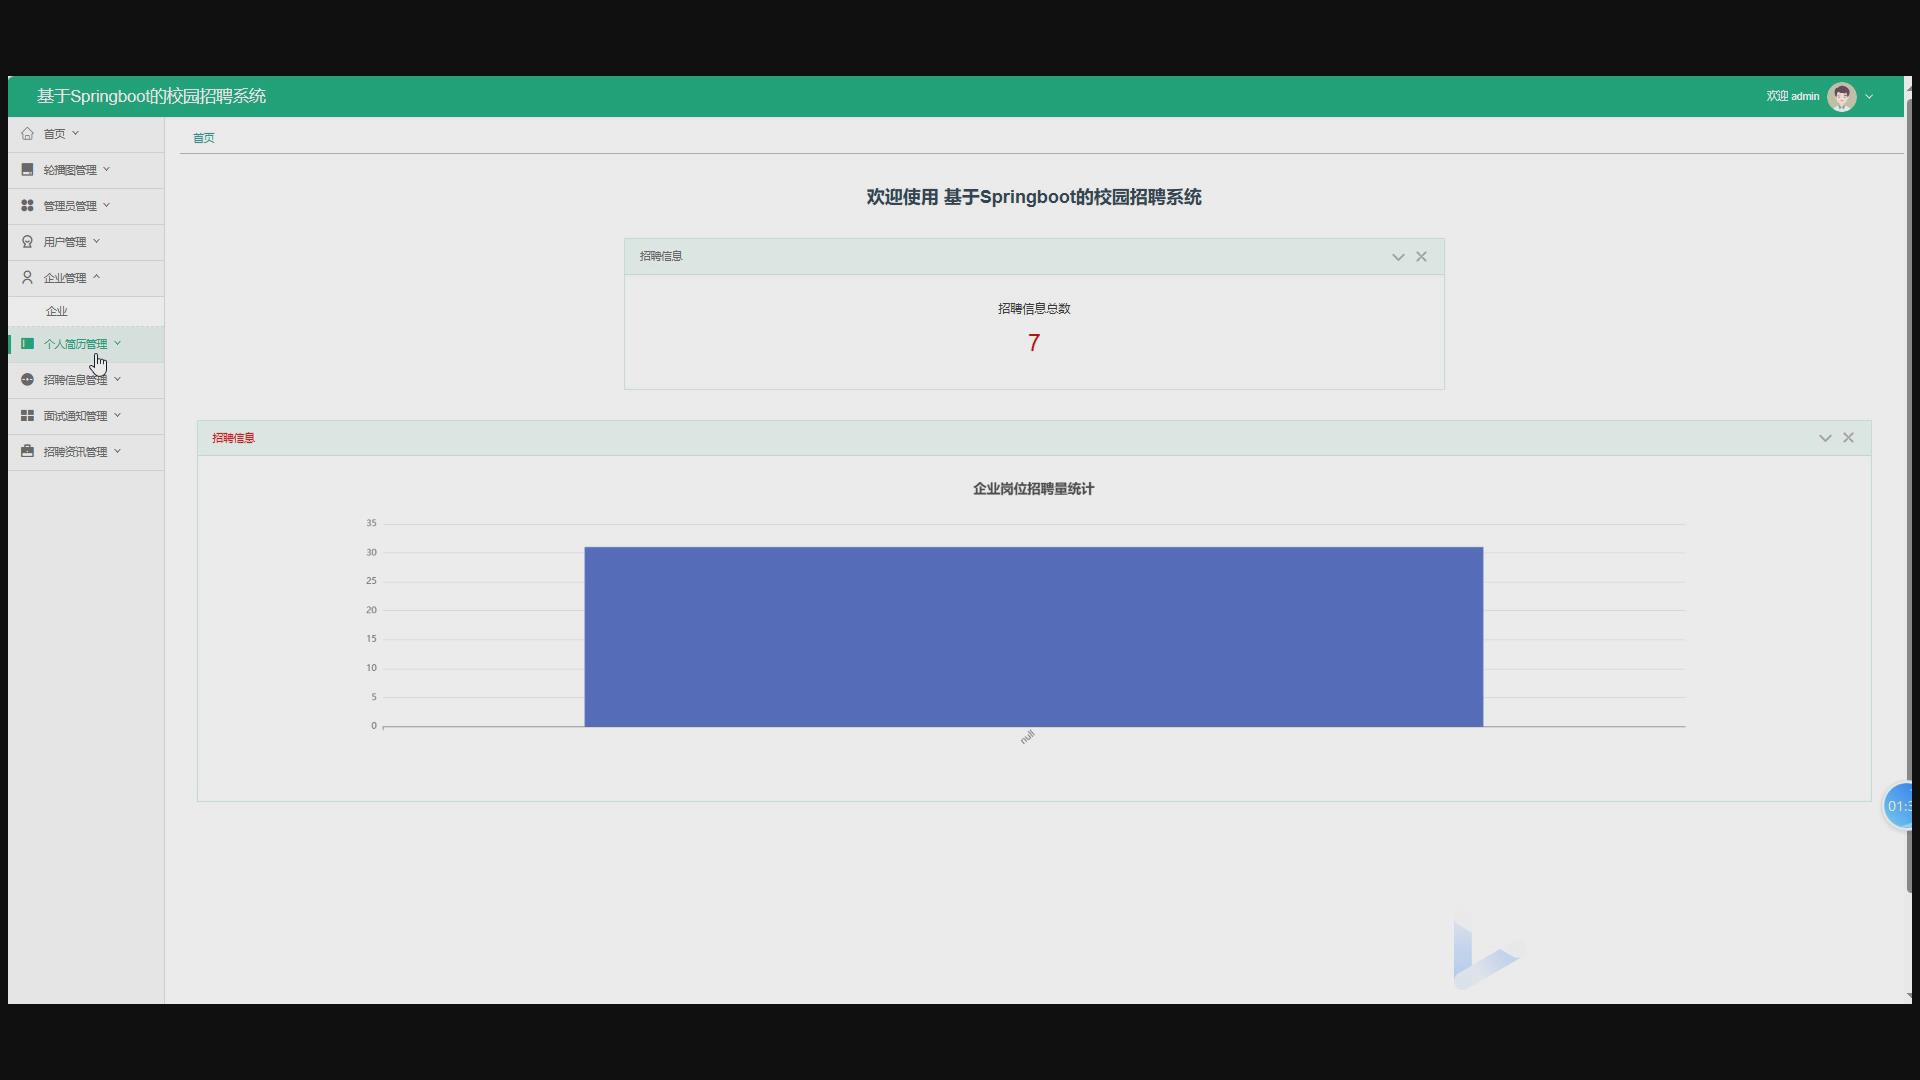
Task: Dismiss the 招聘信息总数 panel with X
Action: 1421,256
